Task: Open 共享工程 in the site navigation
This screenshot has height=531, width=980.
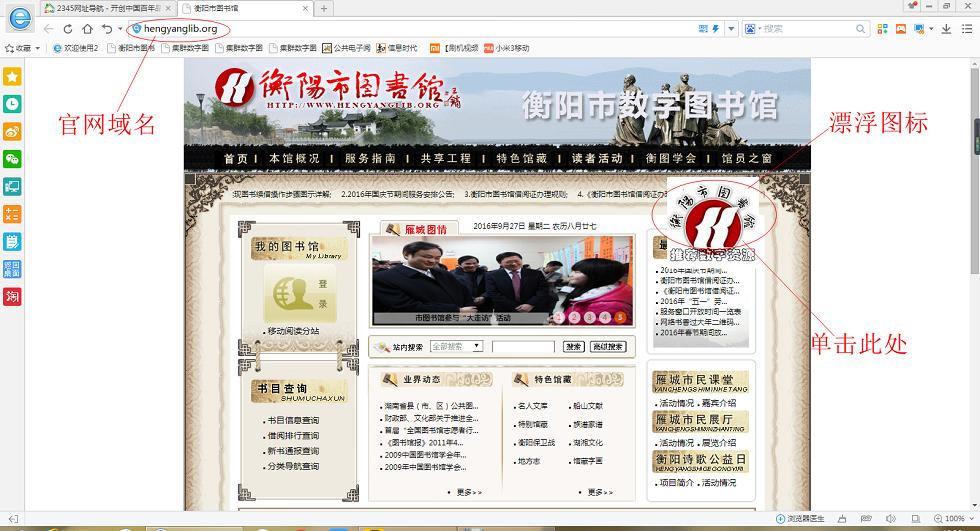Action: pos(446,159)
